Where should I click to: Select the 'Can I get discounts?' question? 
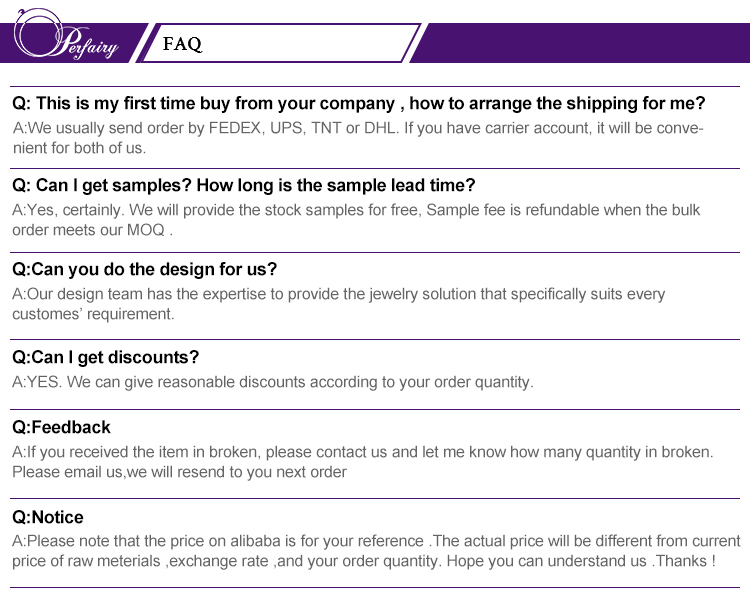105,357
